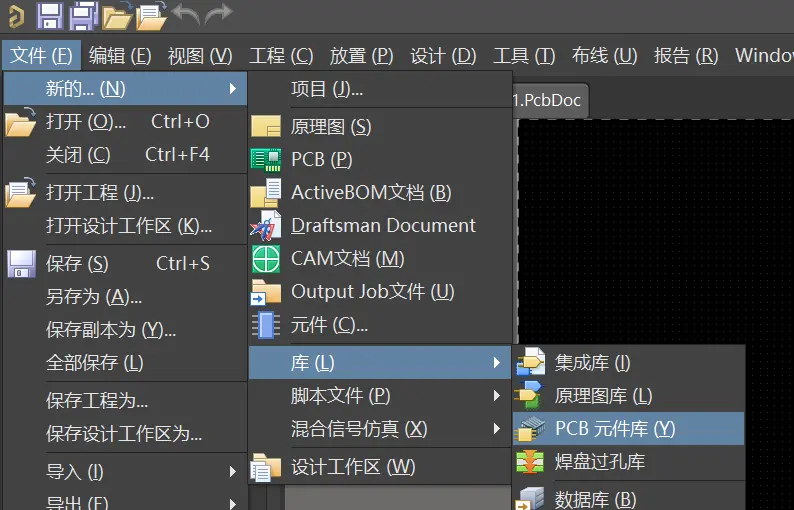Screen dimensions: 794x510
Task: Select PCB 元件库 (Y) entry
Action: click(x=628, y=428)
